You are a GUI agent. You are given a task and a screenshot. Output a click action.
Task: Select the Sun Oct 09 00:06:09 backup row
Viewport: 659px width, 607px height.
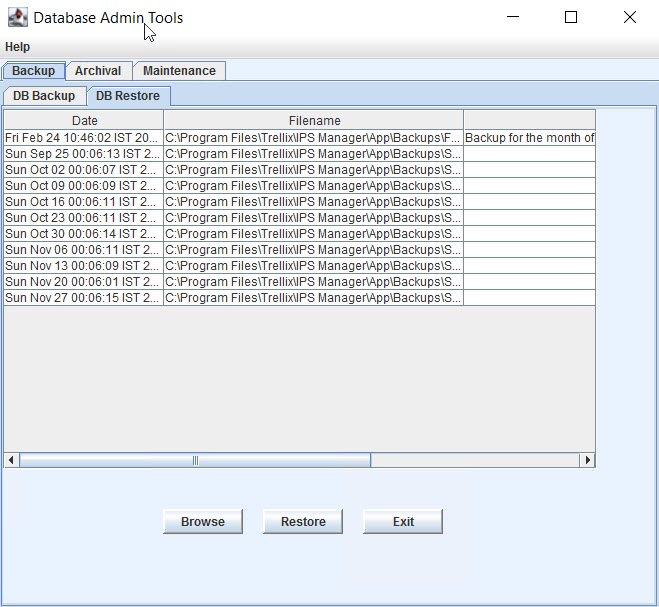coord(299,186)
